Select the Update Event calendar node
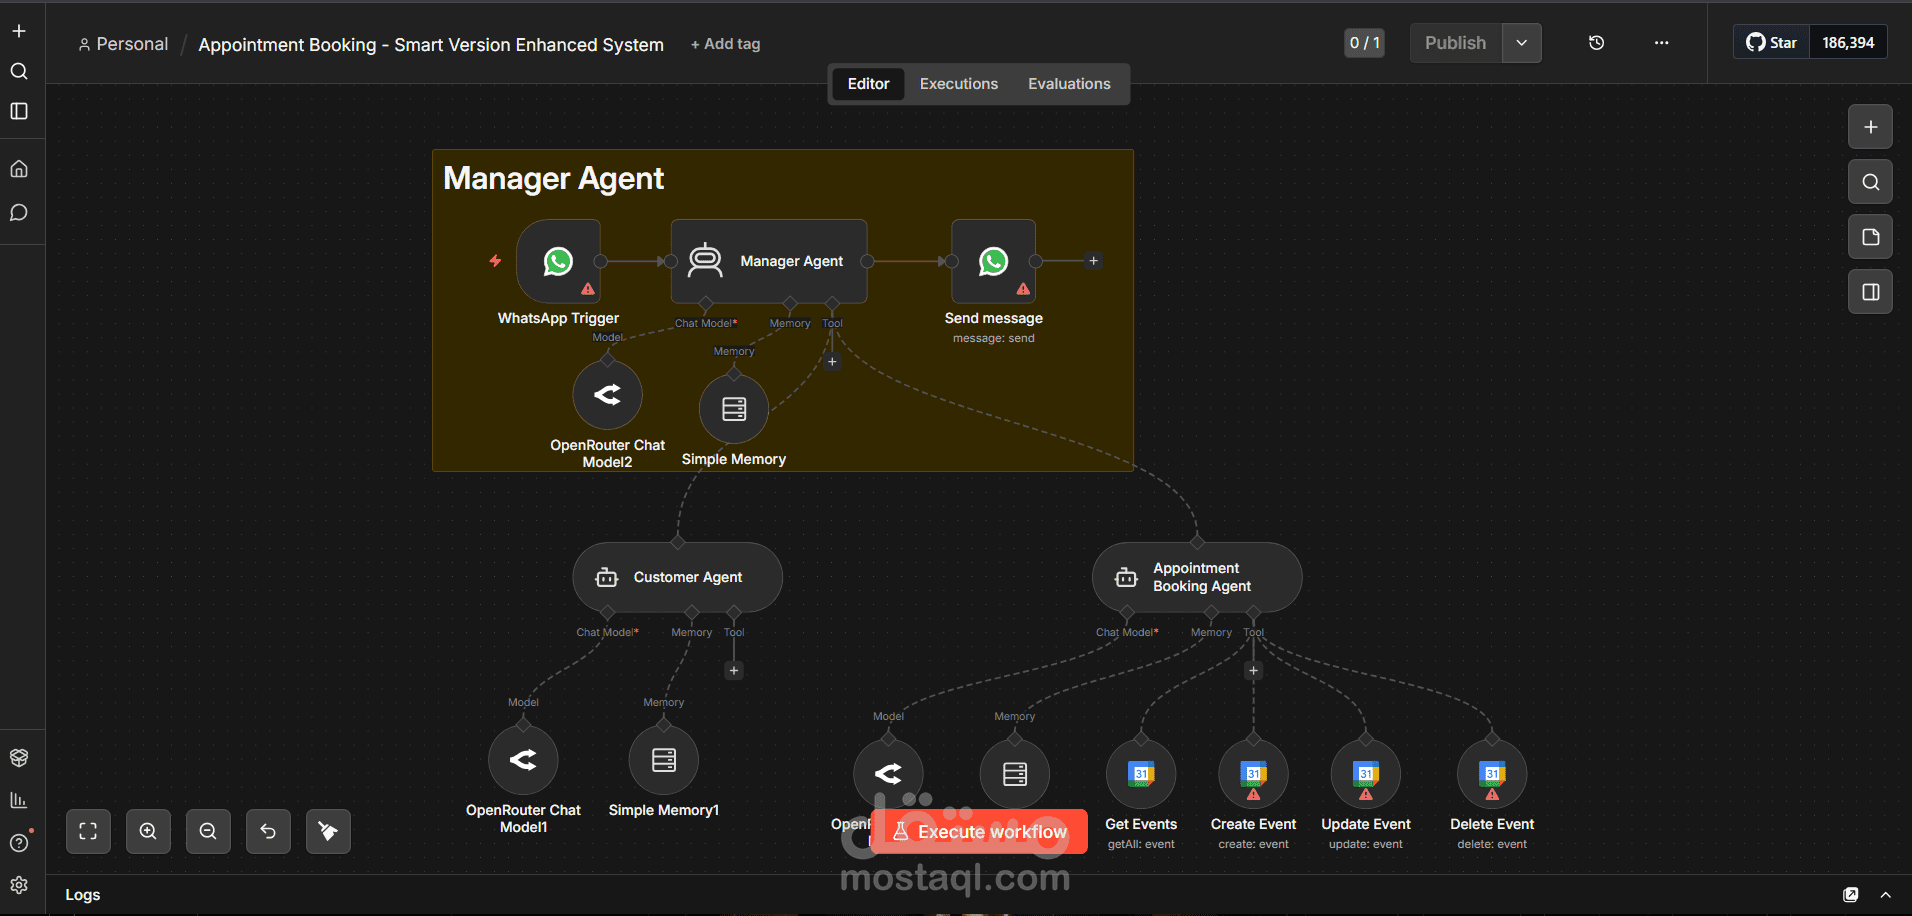 1366,774
